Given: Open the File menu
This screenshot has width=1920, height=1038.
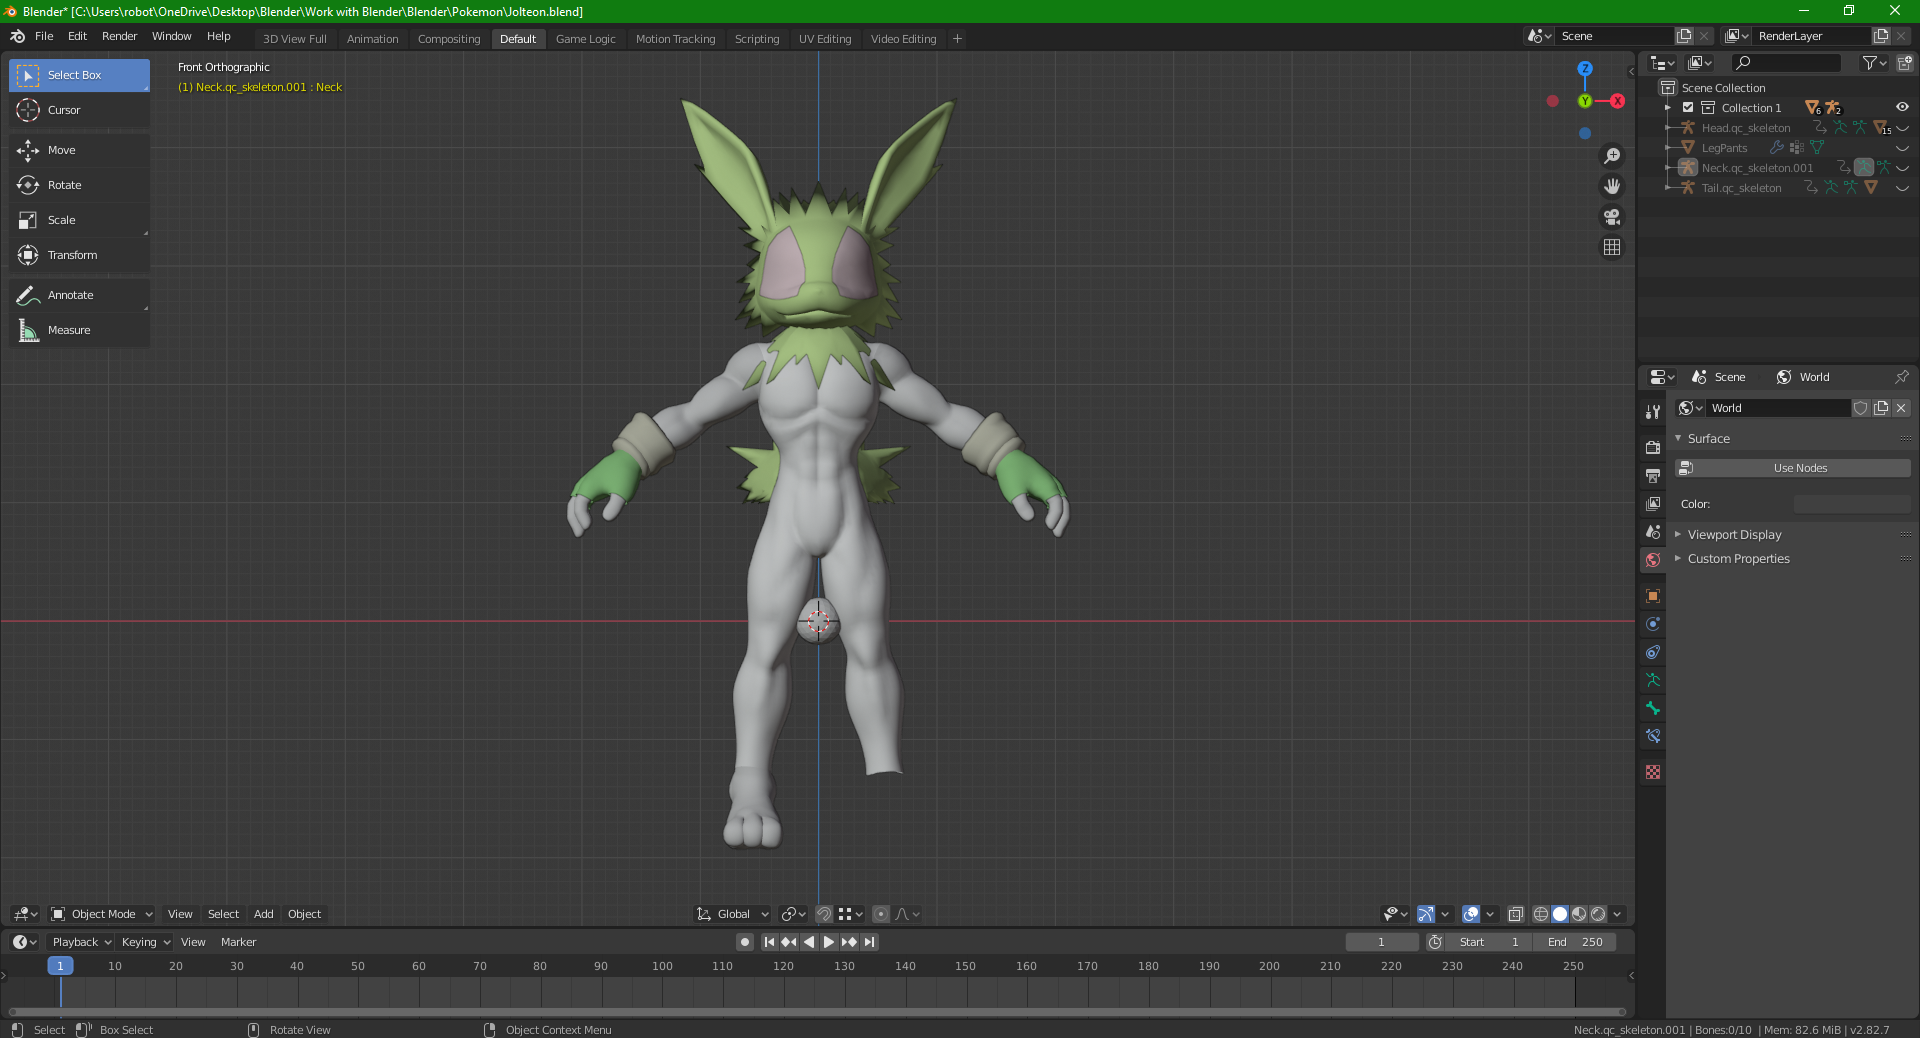Looking at the screenshot, I should 44,36.
